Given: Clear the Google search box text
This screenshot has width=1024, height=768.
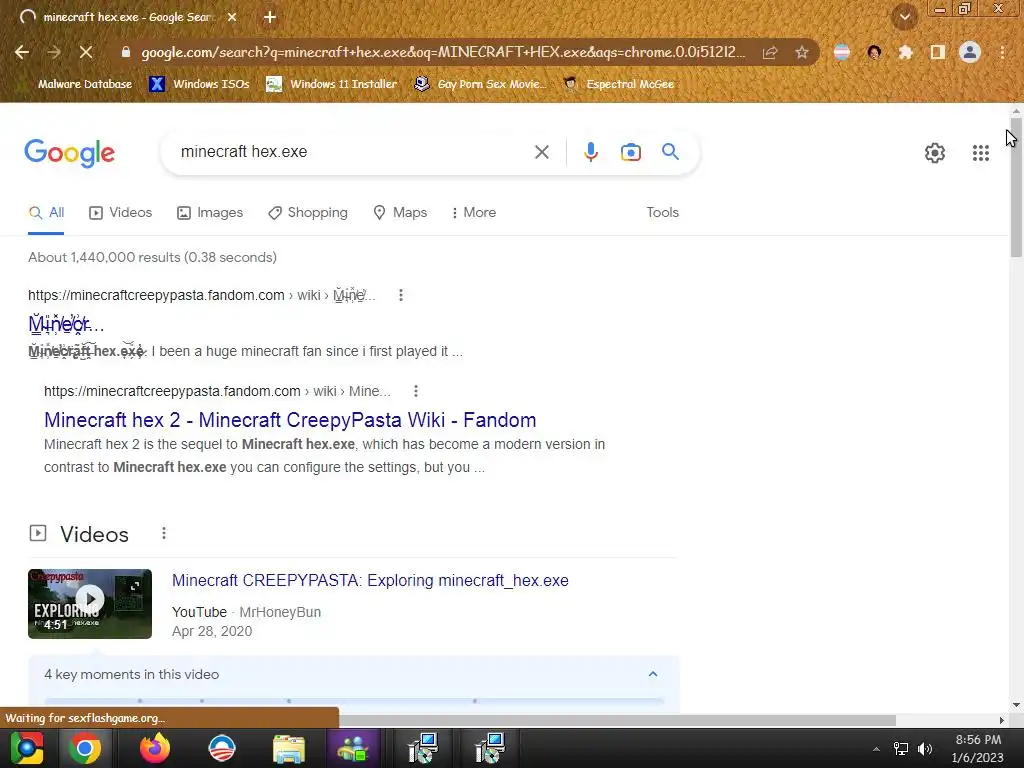Looking at the screenshot, I should coord(541,152).
